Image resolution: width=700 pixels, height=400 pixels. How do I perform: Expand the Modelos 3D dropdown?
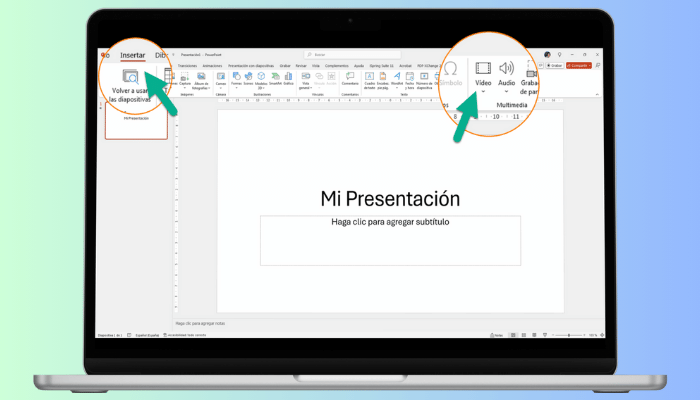(264, 88)
